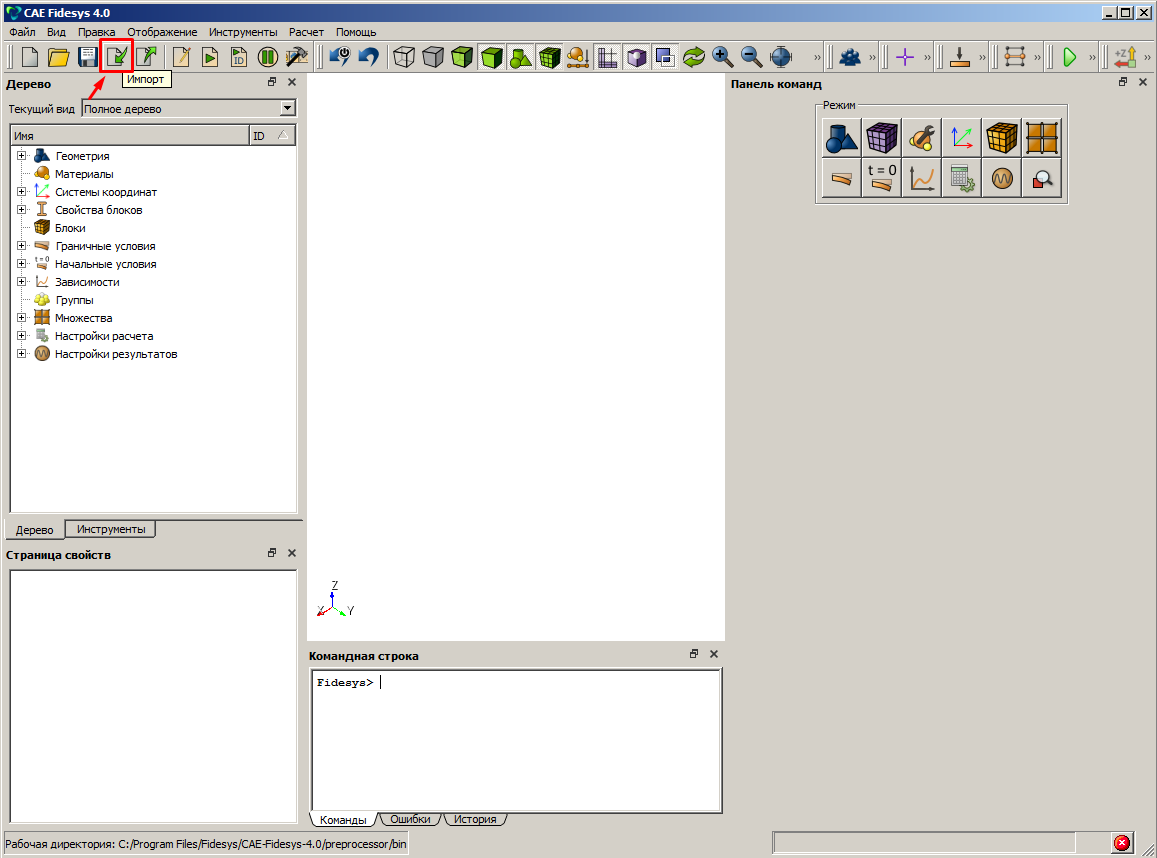Expand the Свойства блоков tree node

click(x=21, y=210)
